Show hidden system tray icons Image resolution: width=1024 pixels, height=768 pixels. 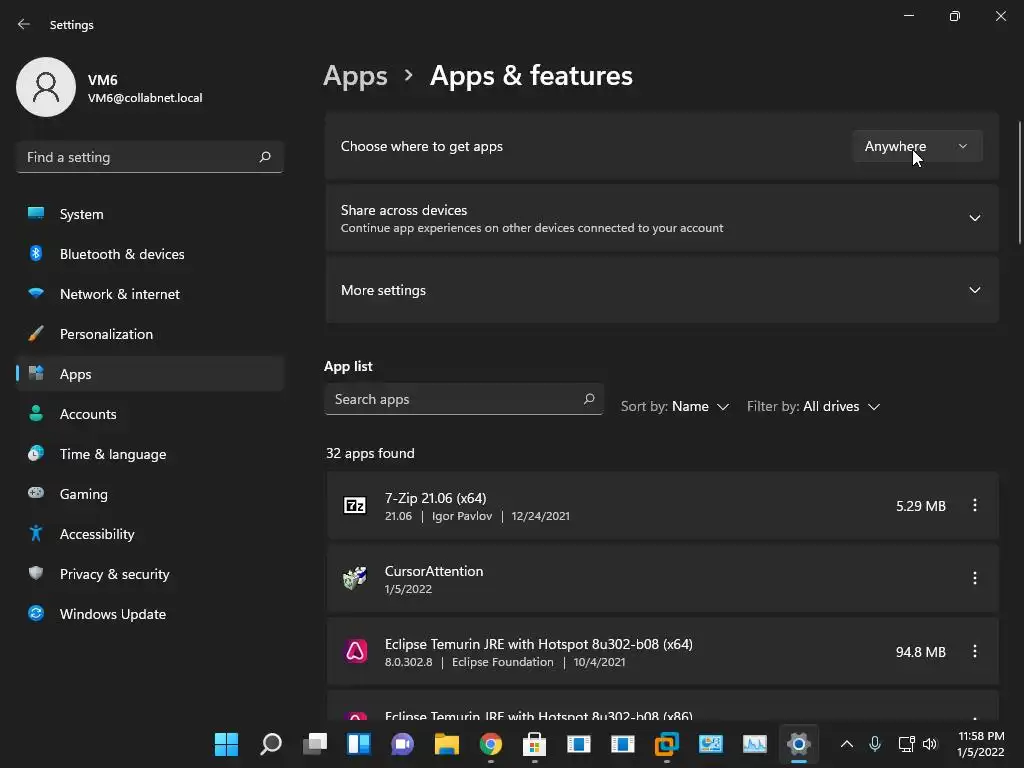point(846,744)
